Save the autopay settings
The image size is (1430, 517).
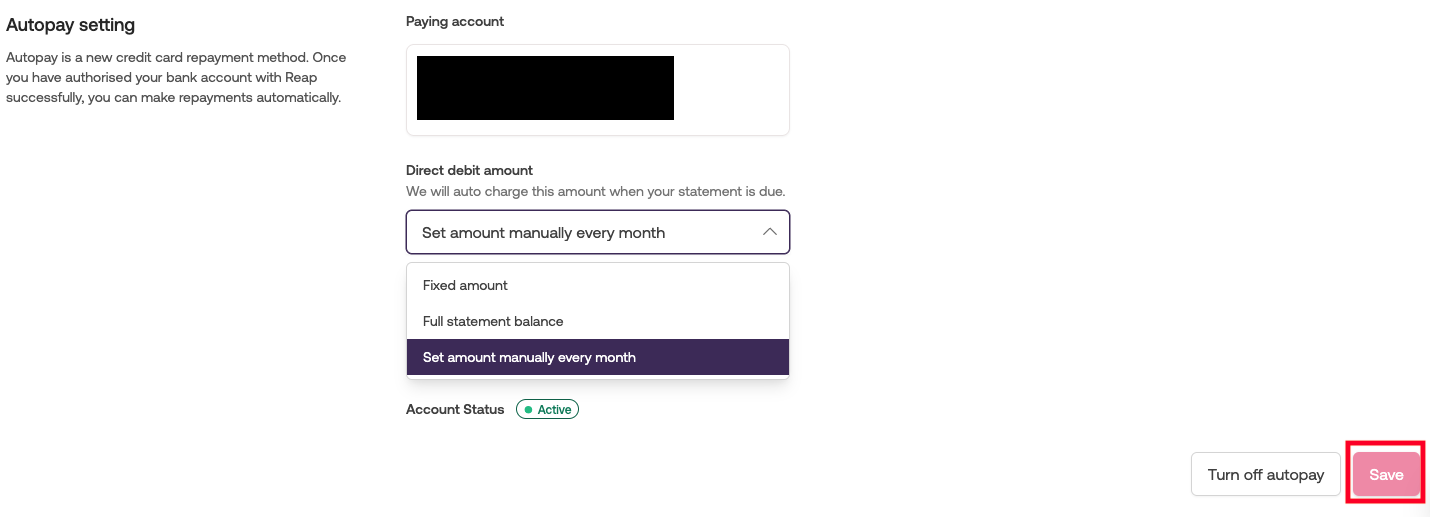pyautogui.click(x=1386, y=475)
